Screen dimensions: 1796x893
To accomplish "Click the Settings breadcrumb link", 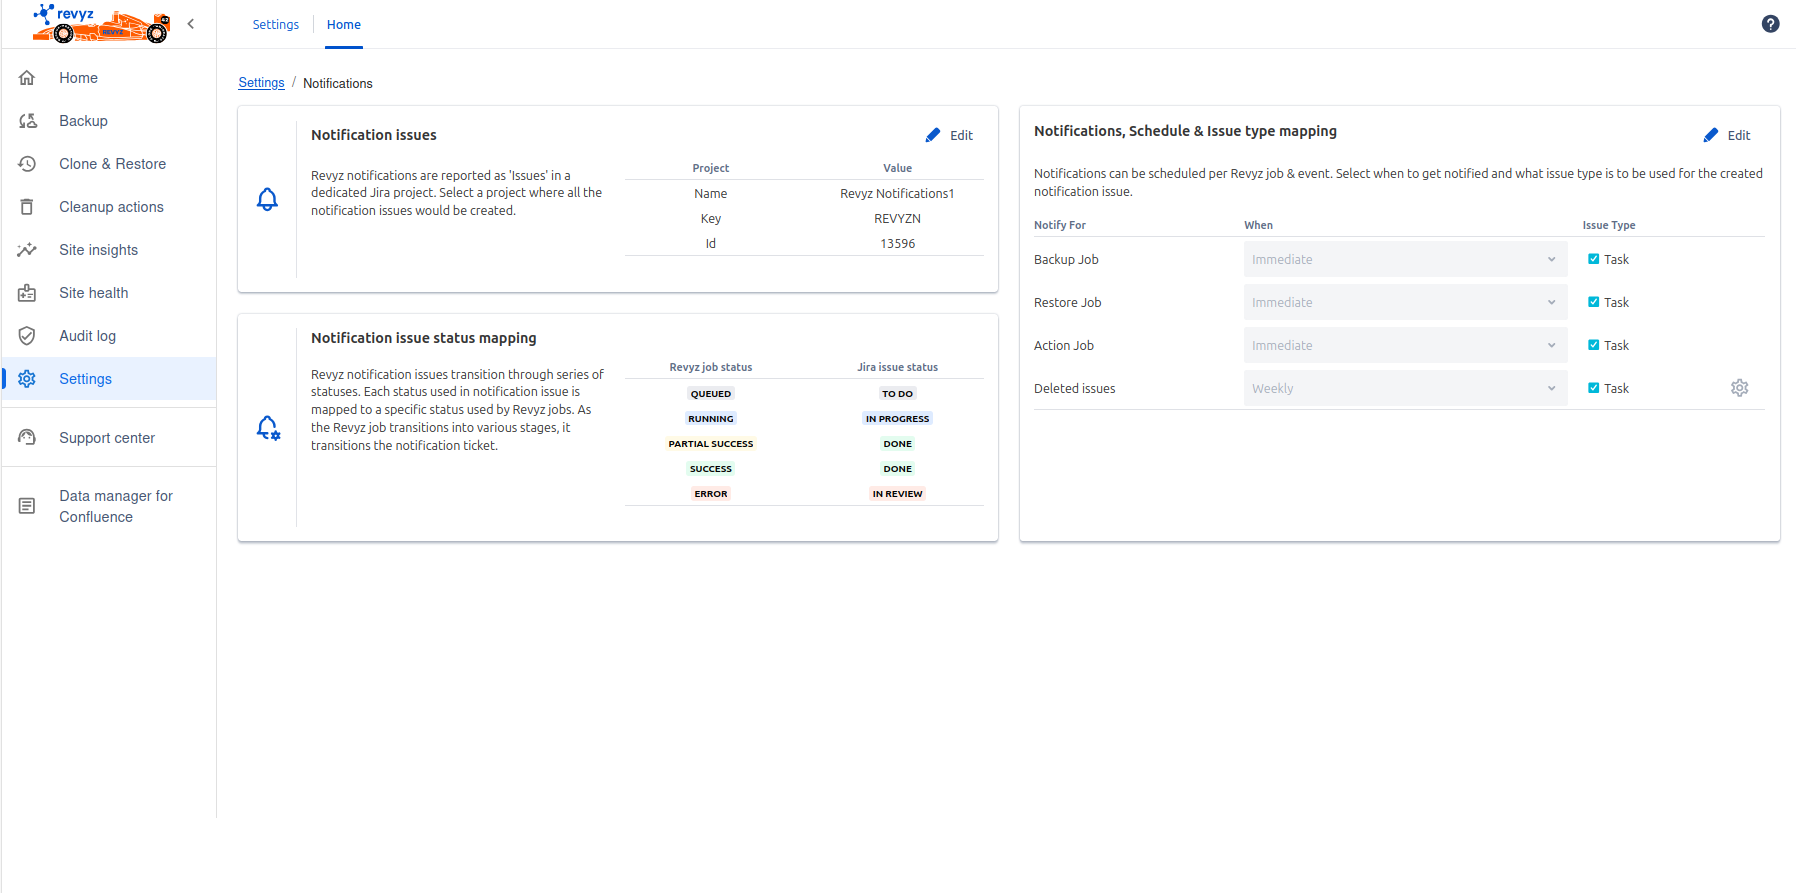I will click(x=261, y=83).
